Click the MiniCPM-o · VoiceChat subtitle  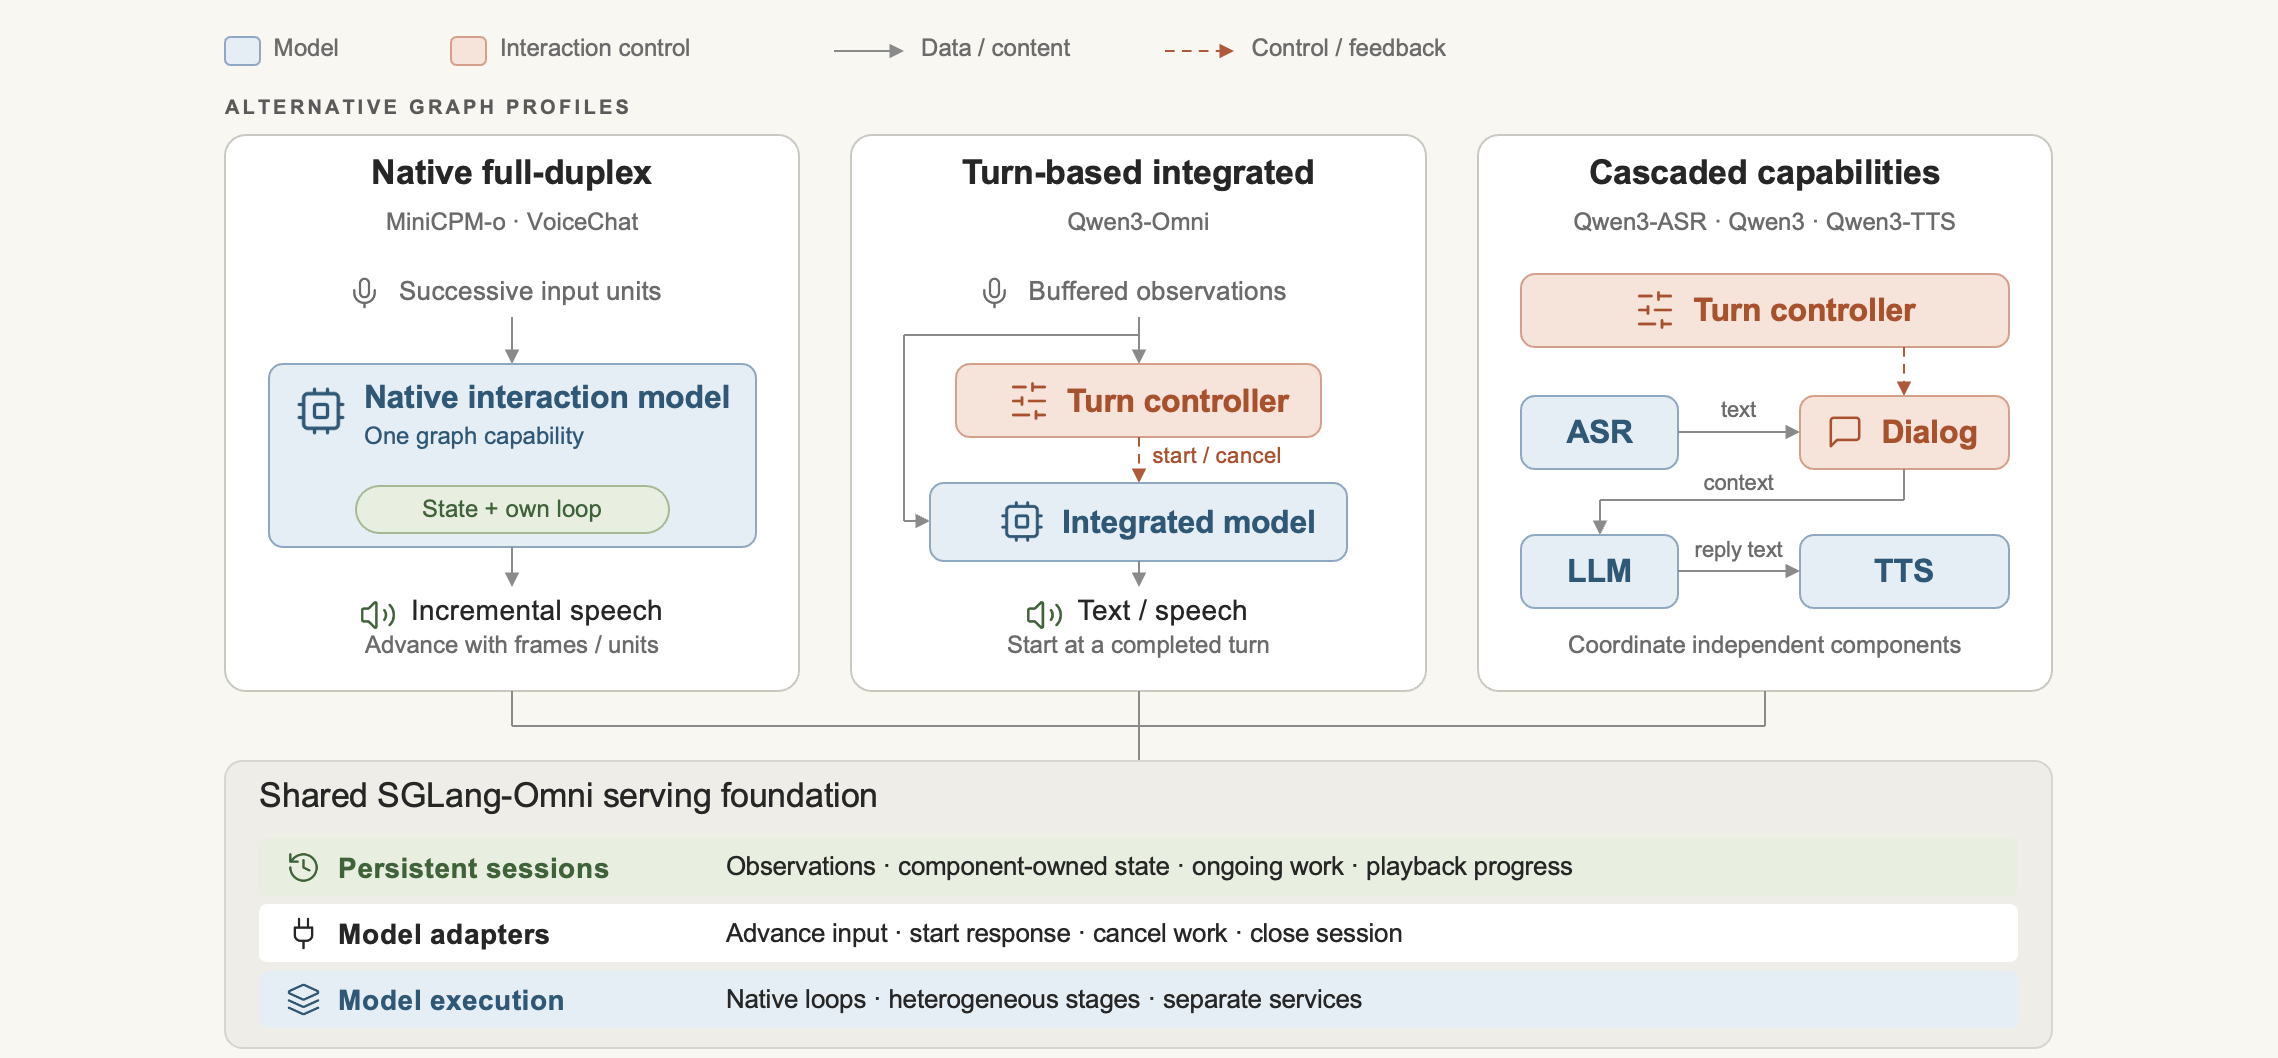[512, 221]
